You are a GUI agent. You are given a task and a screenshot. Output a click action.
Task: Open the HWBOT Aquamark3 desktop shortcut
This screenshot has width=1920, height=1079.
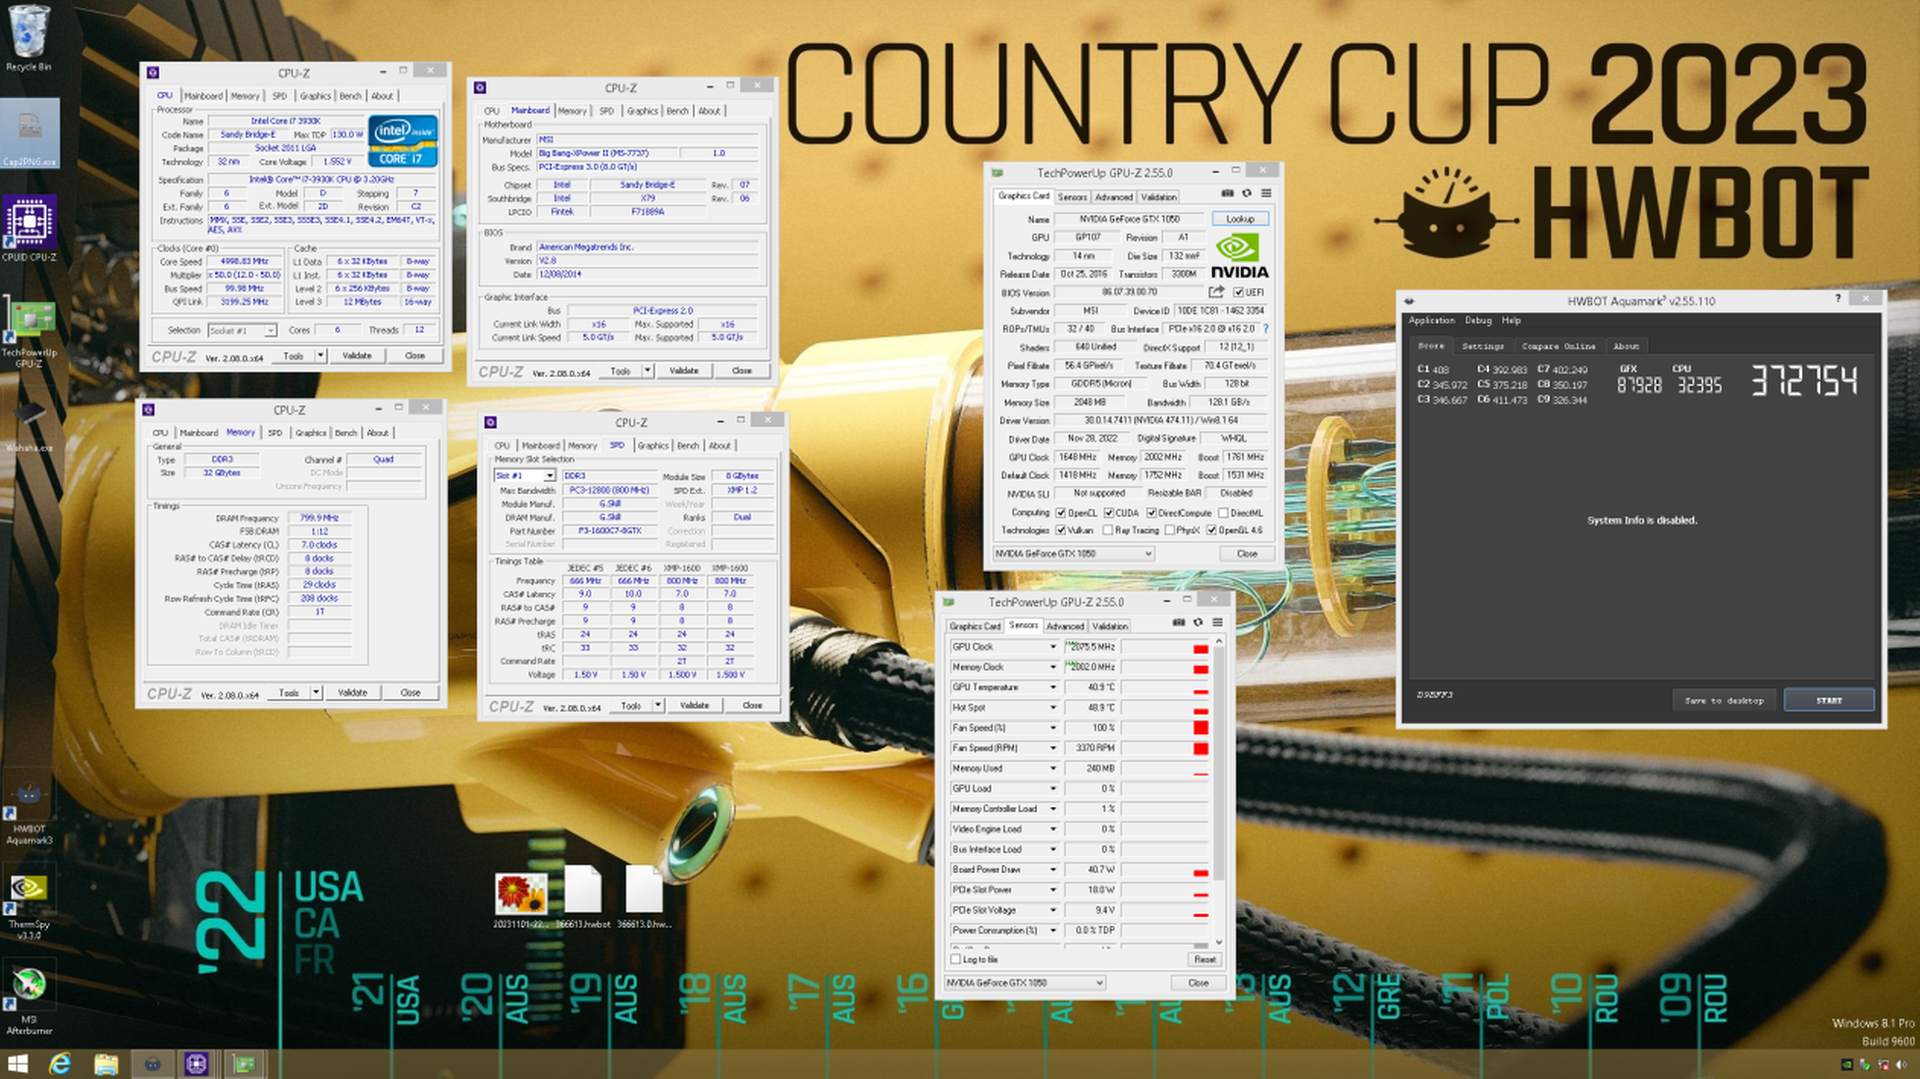(x=29, y=813)
